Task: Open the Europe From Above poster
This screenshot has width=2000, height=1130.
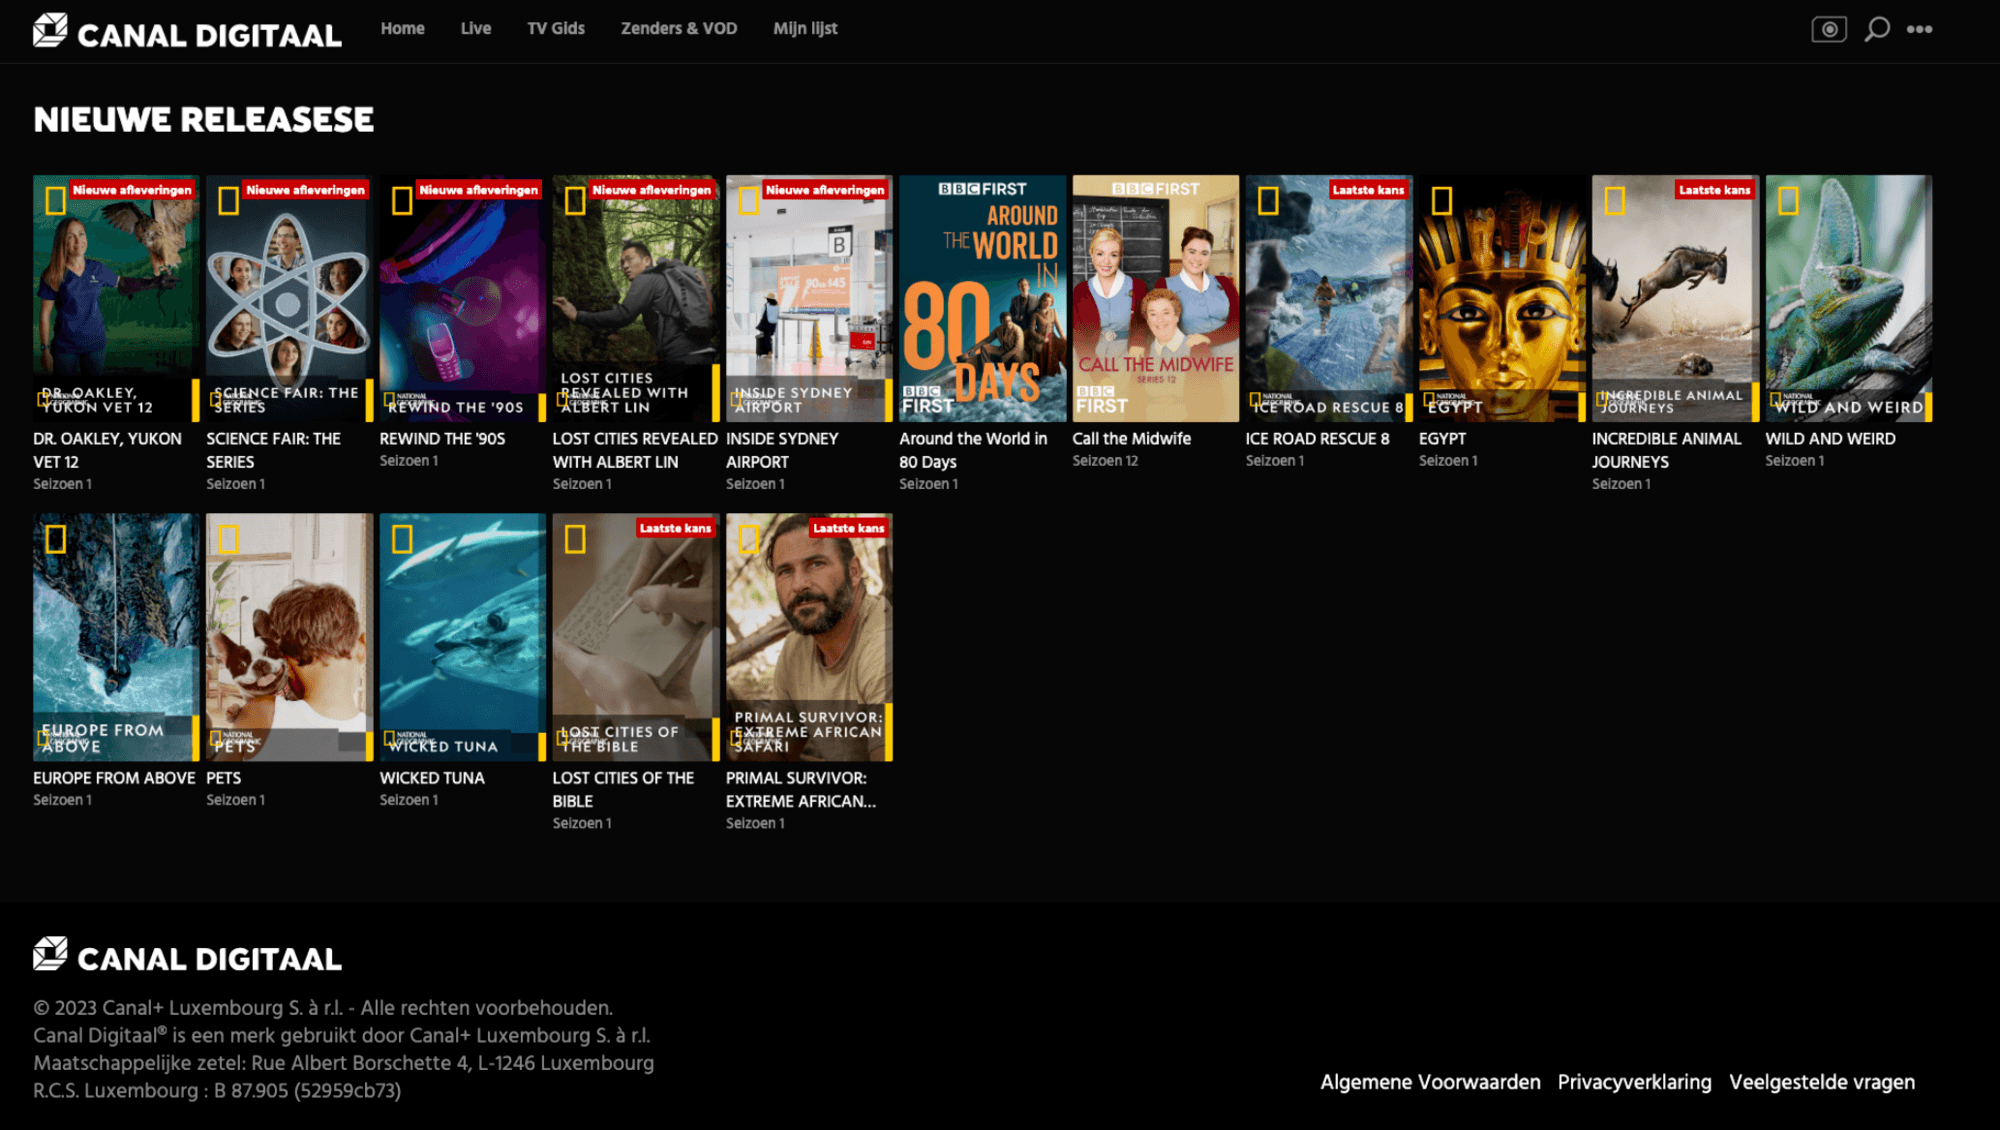Action: [116, 637]
